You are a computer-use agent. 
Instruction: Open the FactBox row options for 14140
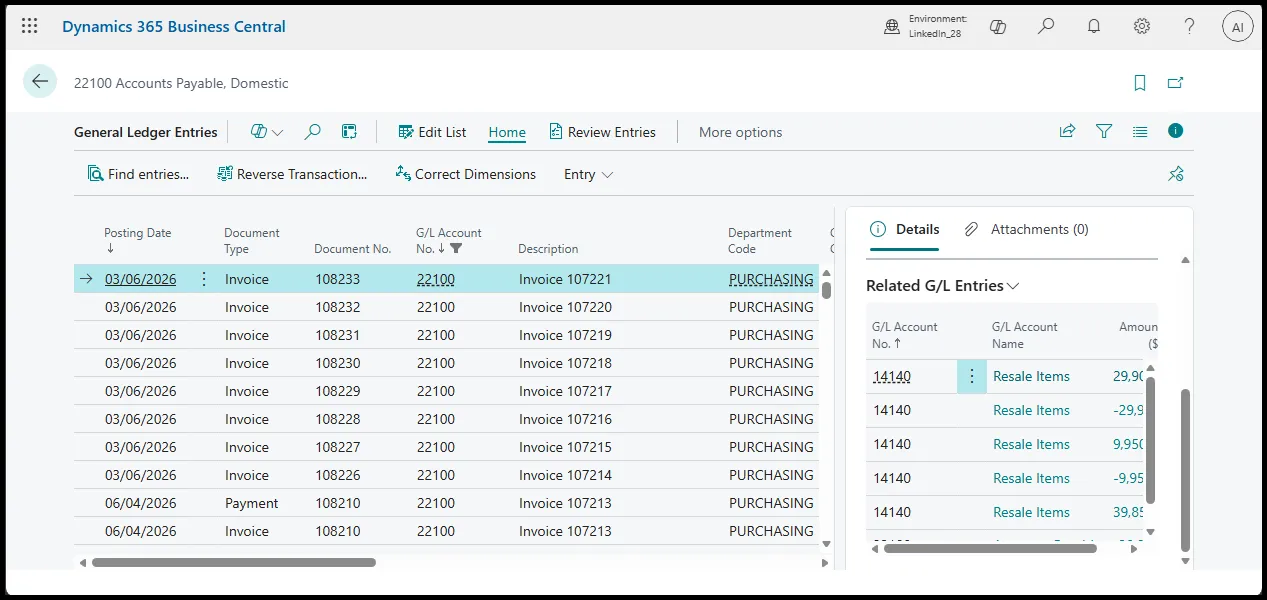tap(972, 376)
